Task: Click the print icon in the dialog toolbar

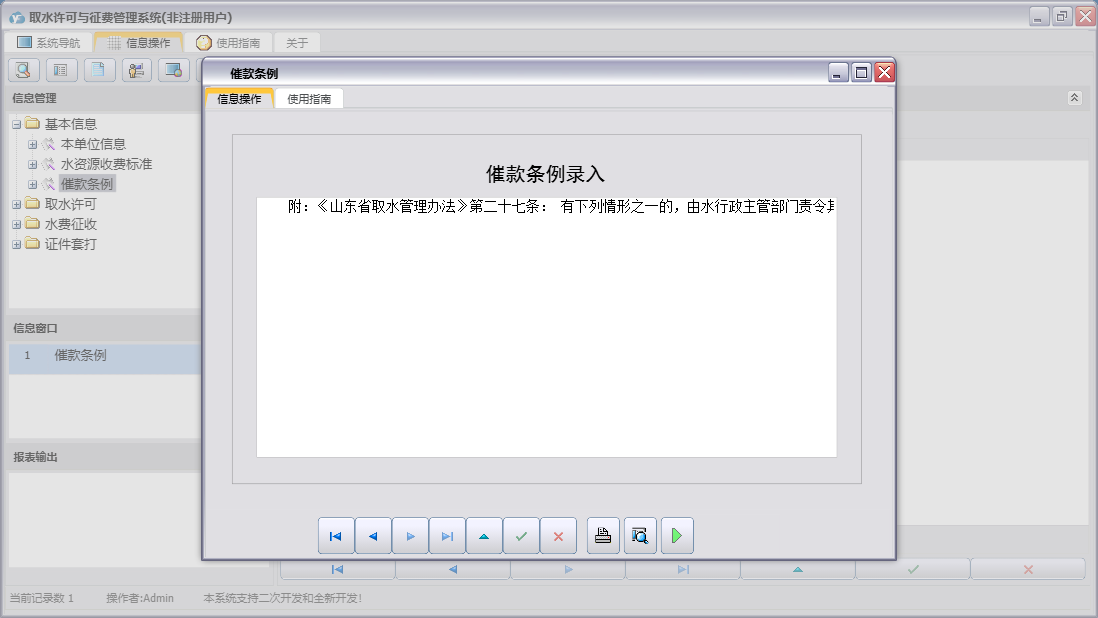Action: (603, 536)
